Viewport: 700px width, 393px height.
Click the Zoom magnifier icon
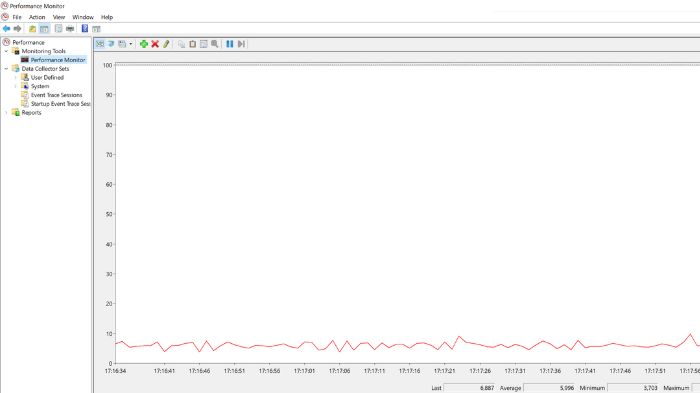point(215,44)
